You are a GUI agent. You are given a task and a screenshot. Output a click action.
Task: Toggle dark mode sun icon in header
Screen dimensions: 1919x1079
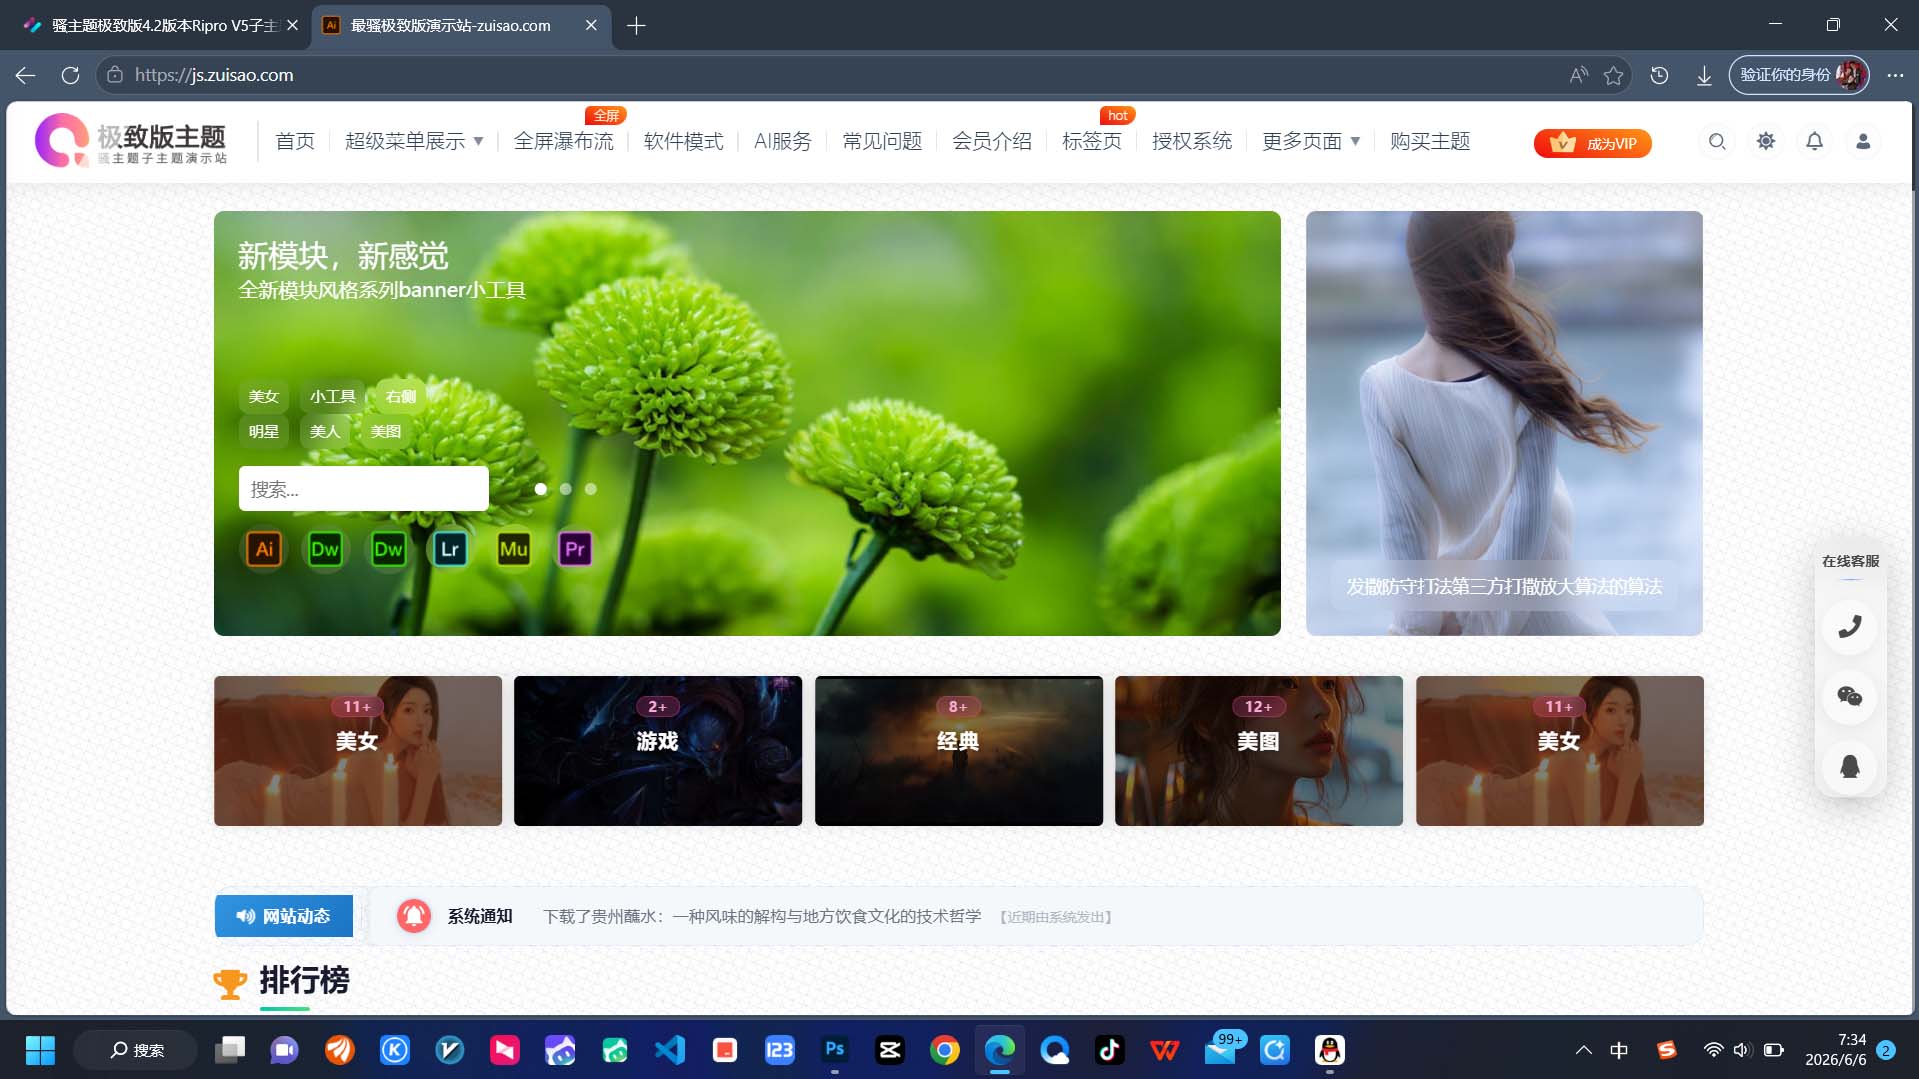coord(1766,142)
